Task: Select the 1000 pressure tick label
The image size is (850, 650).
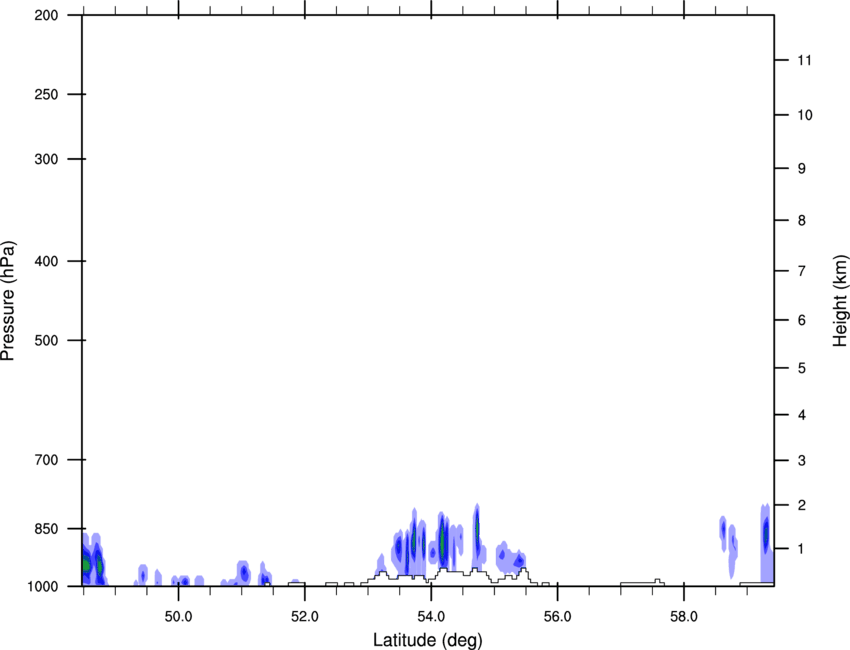Action: click(42, 586)
